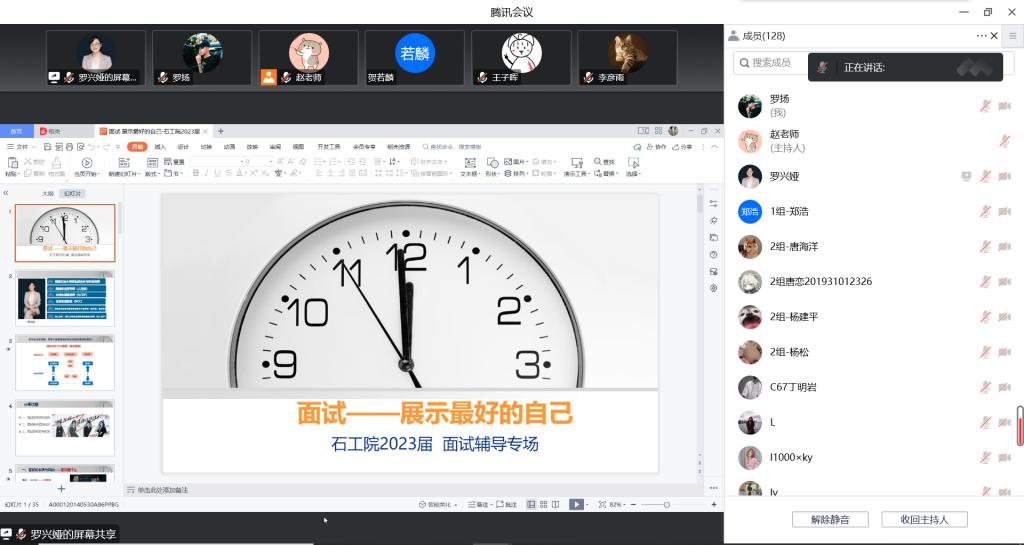Image resolution: width=1024 pixels, height=545 pixels.
Task: Click the undo arrow in the WPS toolbar
Action: [x=91, y=147]
